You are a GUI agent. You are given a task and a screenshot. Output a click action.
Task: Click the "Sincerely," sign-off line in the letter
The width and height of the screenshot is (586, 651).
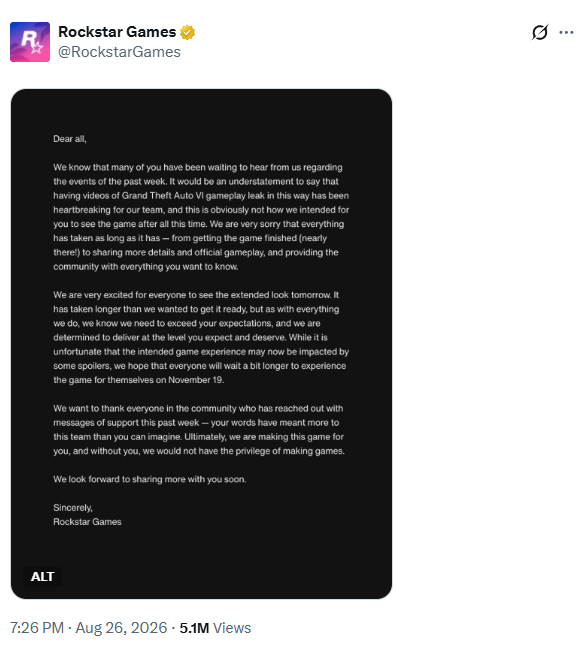[73, 507]
